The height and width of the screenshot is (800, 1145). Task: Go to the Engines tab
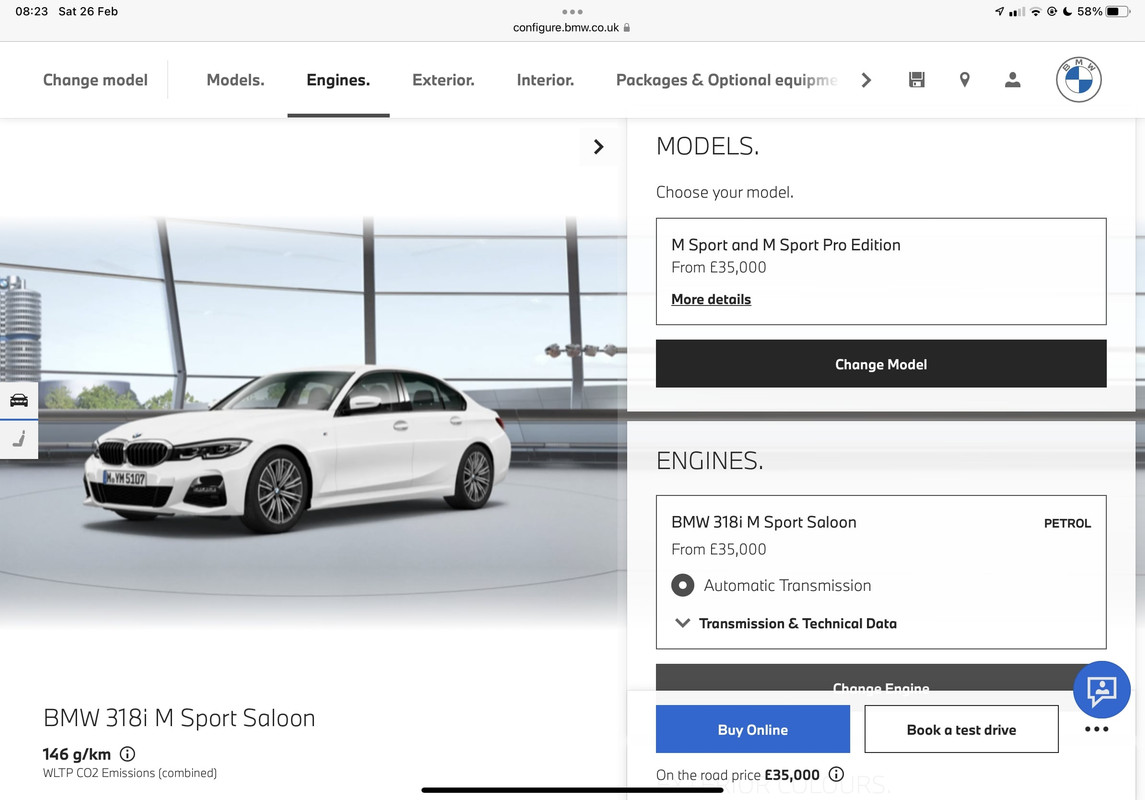pyautogui.click(x=338, y=80)
